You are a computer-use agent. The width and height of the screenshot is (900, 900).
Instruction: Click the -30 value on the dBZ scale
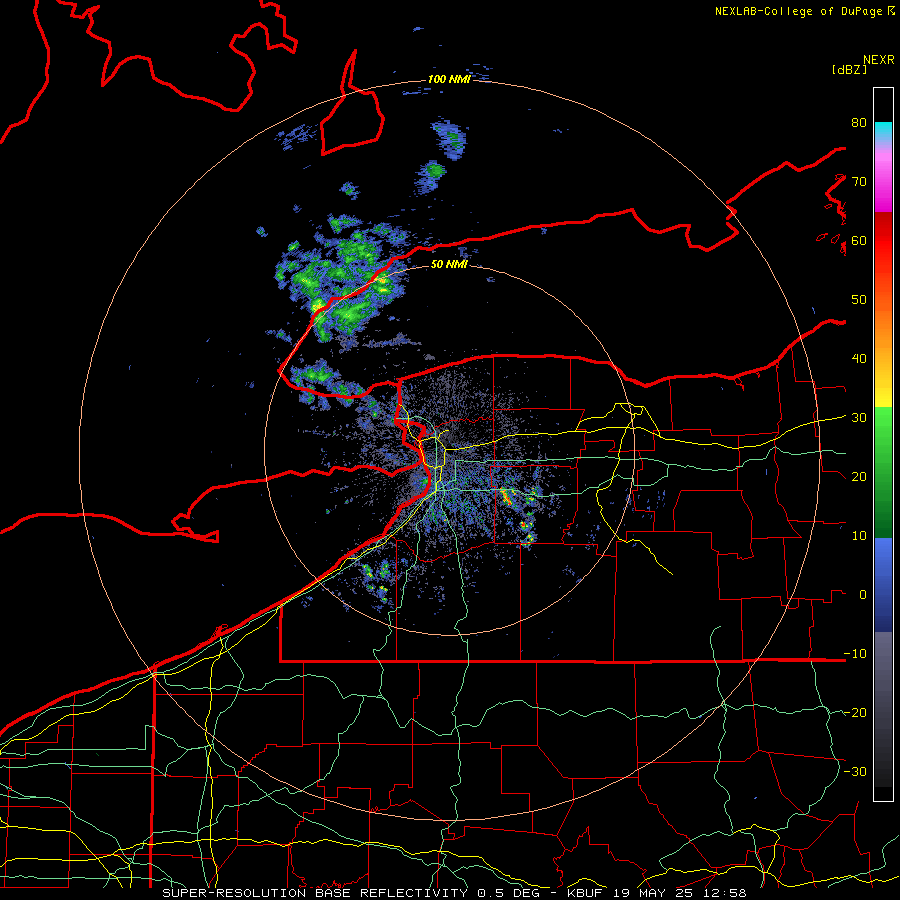click(x=855, y=771)
